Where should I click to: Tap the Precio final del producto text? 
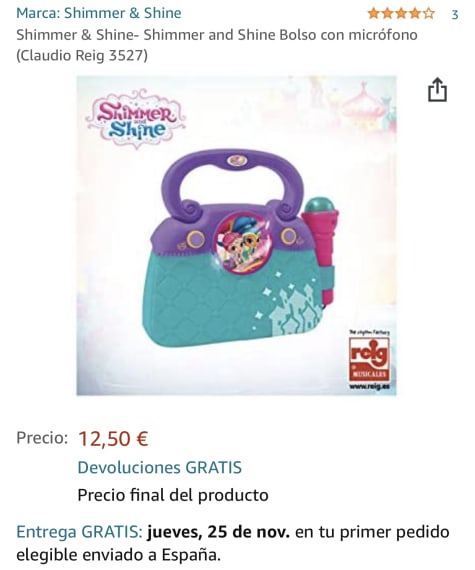click(173, 495)
